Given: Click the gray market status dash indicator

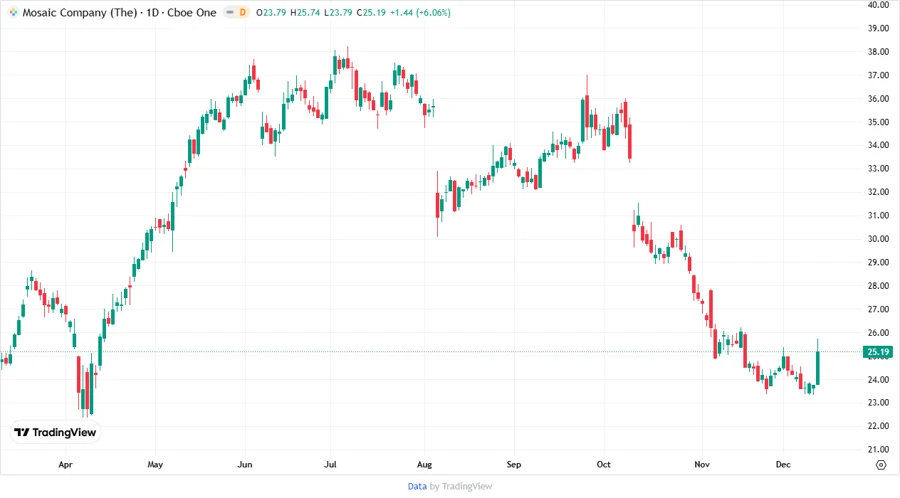Looking at the screenshot, I should (230, 12).
